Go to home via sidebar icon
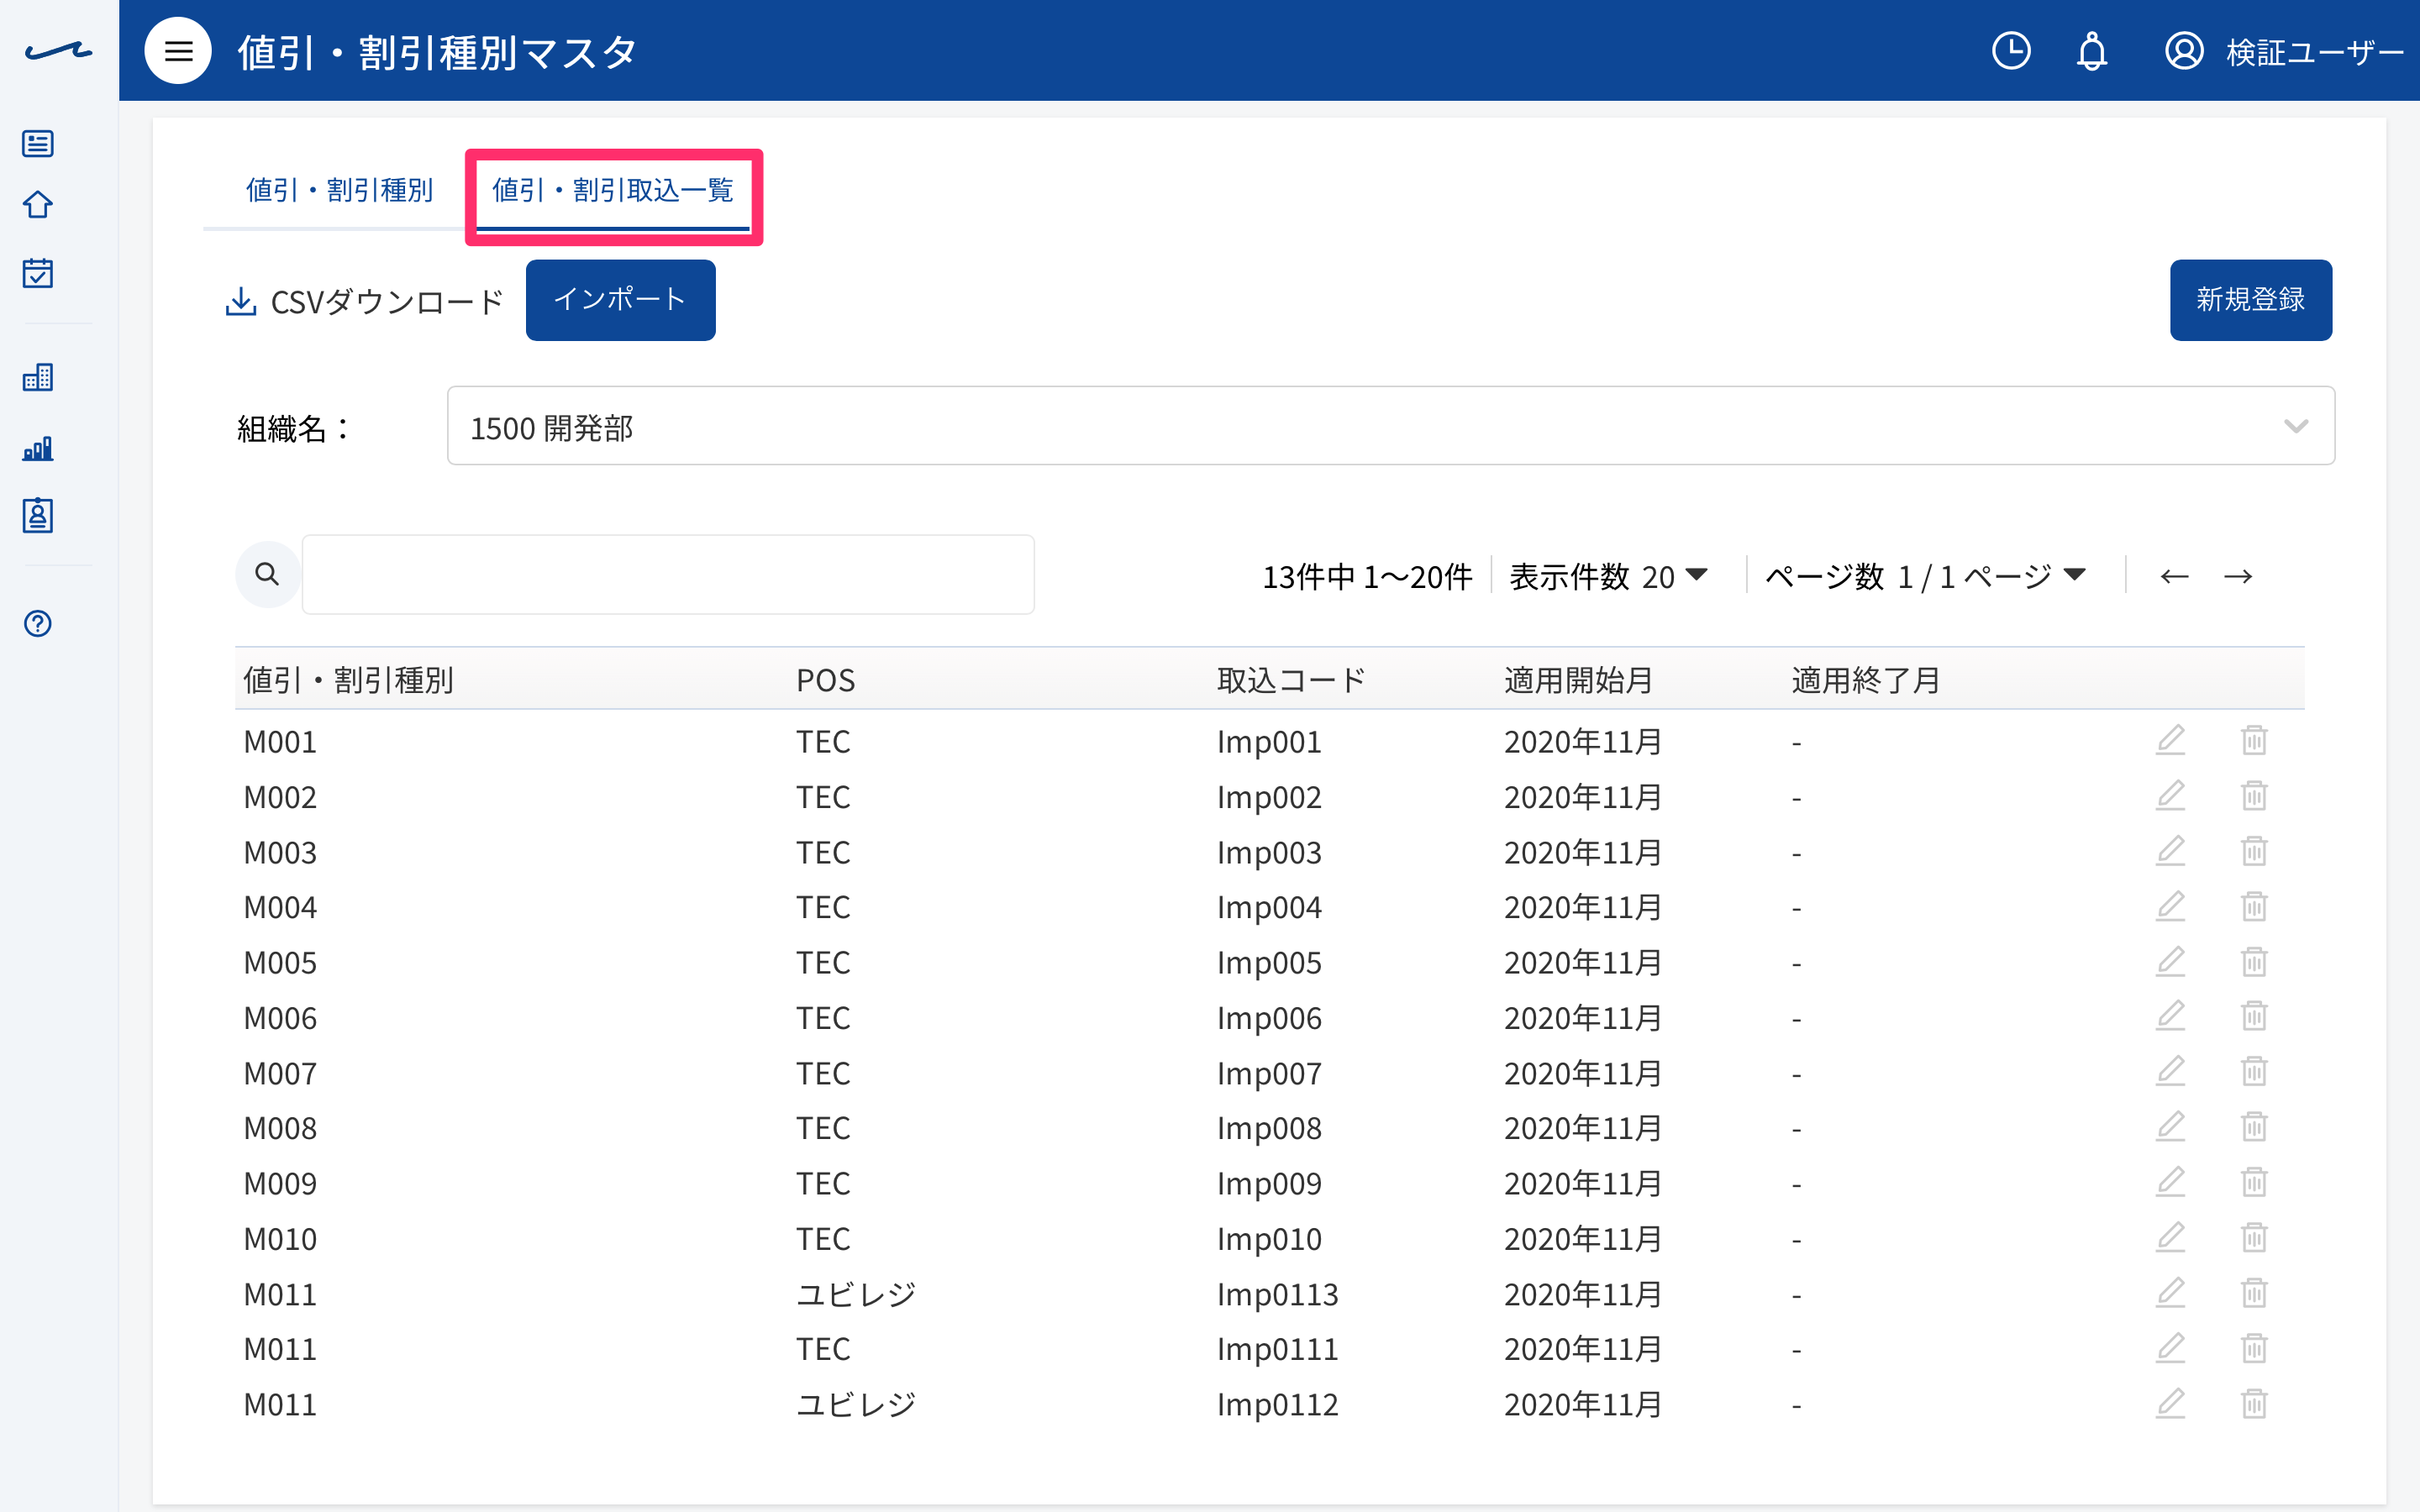 tap(38, 205)
